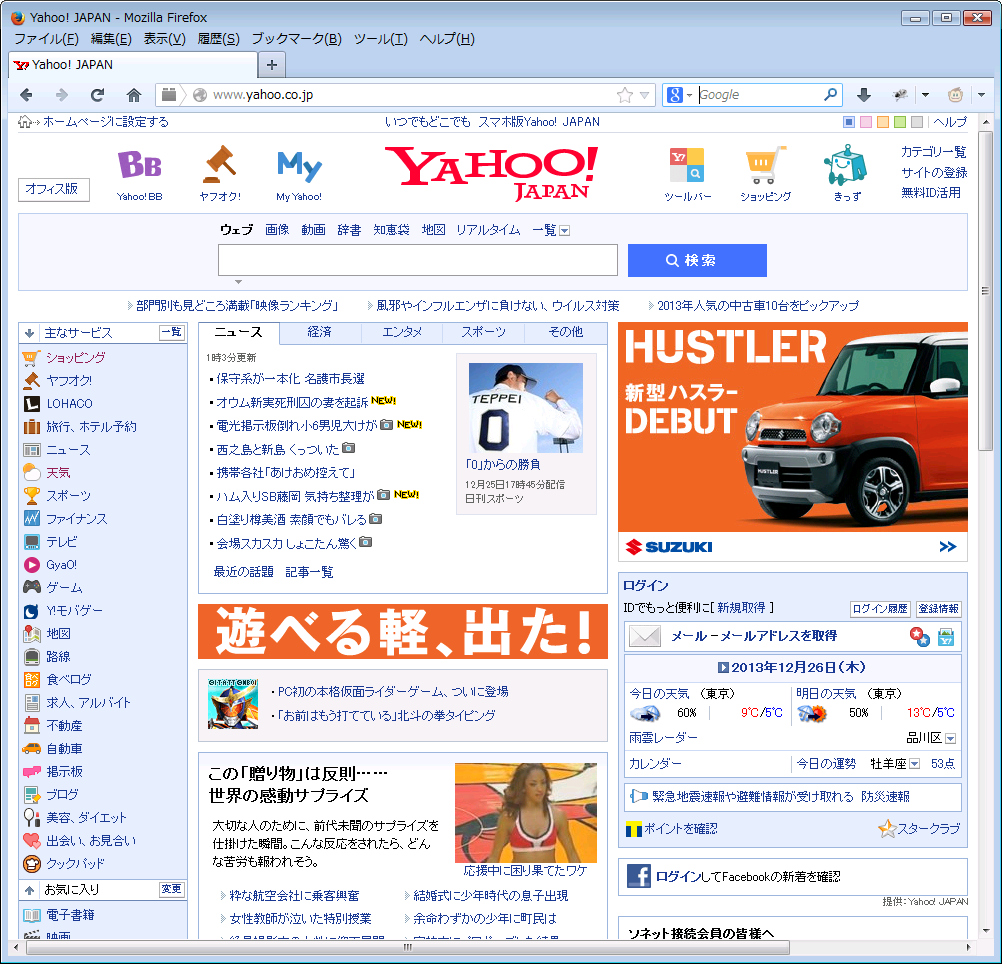Open the ツール menu
The image size is (1002, 964).
pos(381,39)
